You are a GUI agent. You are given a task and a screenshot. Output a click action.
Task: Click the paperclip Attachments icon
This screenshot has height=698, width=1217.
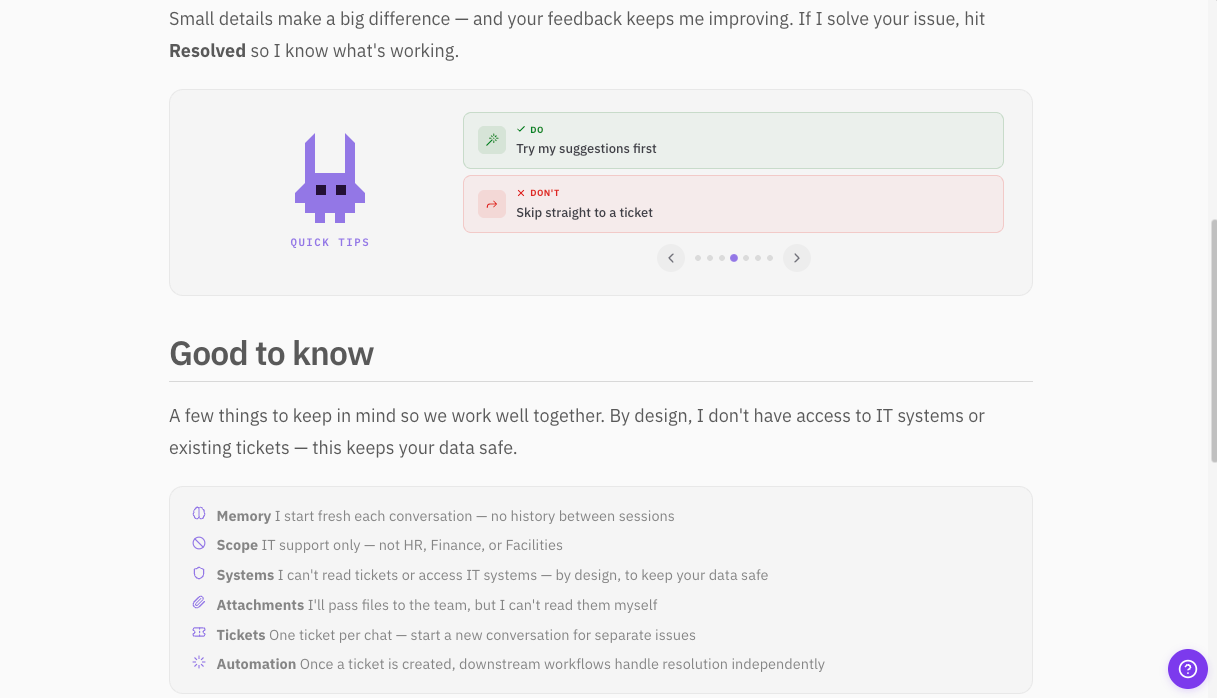(198, 604)
